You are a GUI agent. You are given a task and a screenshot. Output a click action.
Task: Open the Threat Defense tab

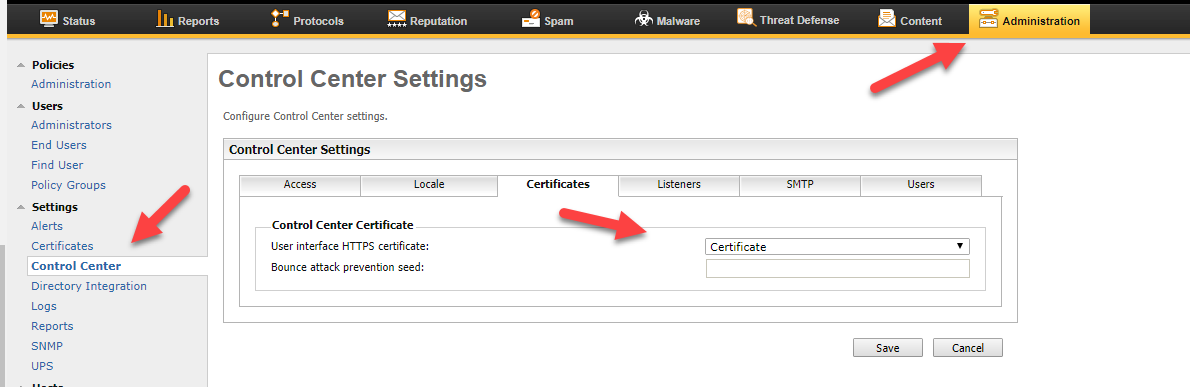point(789,20)
